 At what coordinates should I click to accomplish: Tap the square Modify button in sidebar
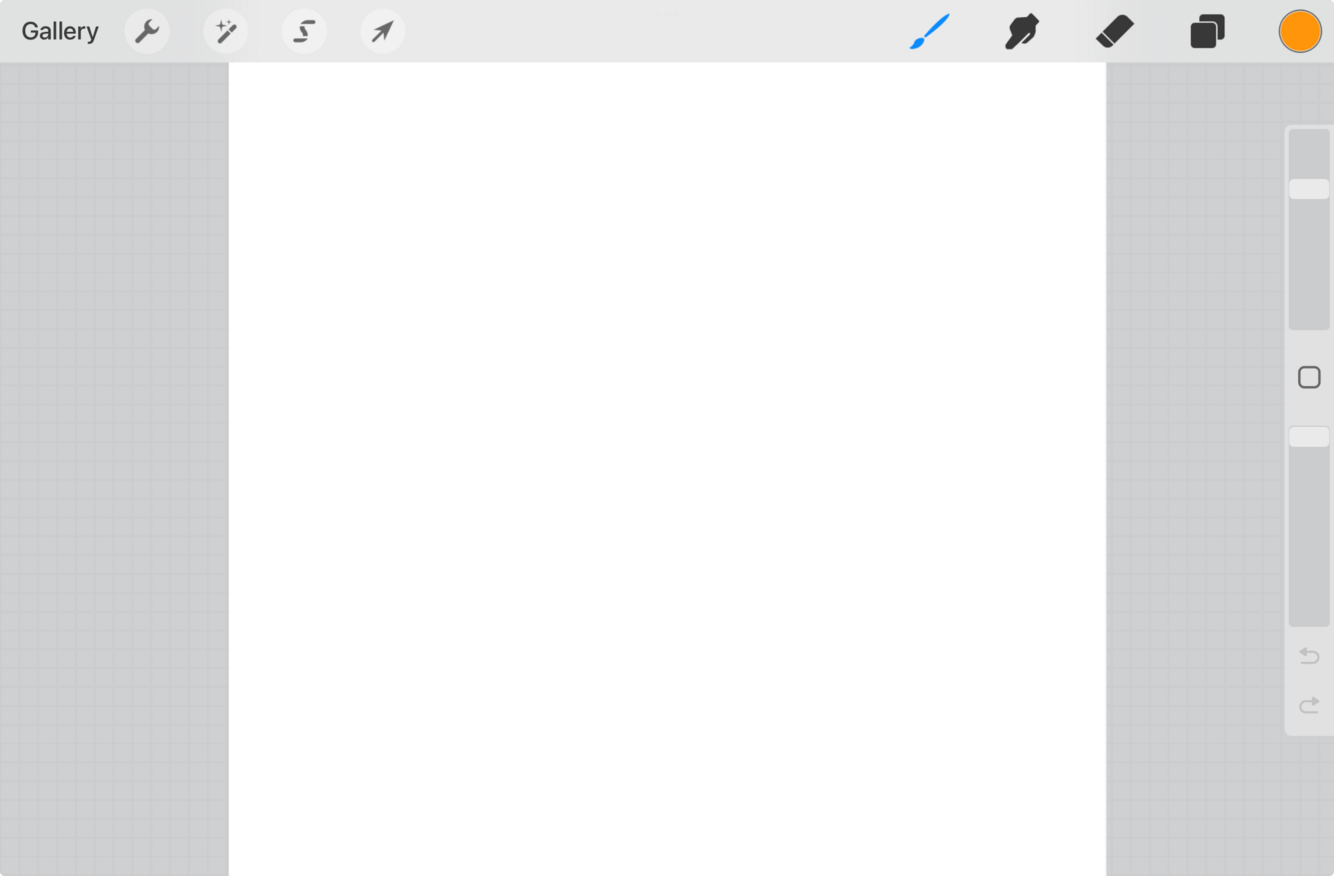tap(1309, 377)
